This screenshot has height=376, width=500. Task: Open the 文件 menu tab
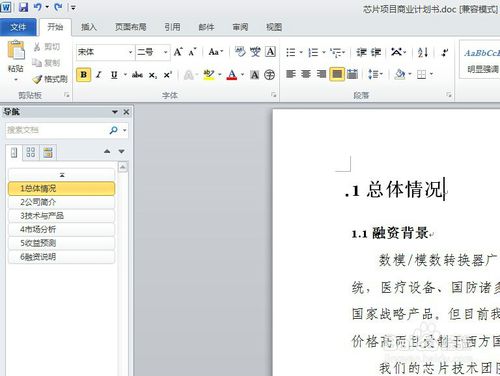pos(18,27)
